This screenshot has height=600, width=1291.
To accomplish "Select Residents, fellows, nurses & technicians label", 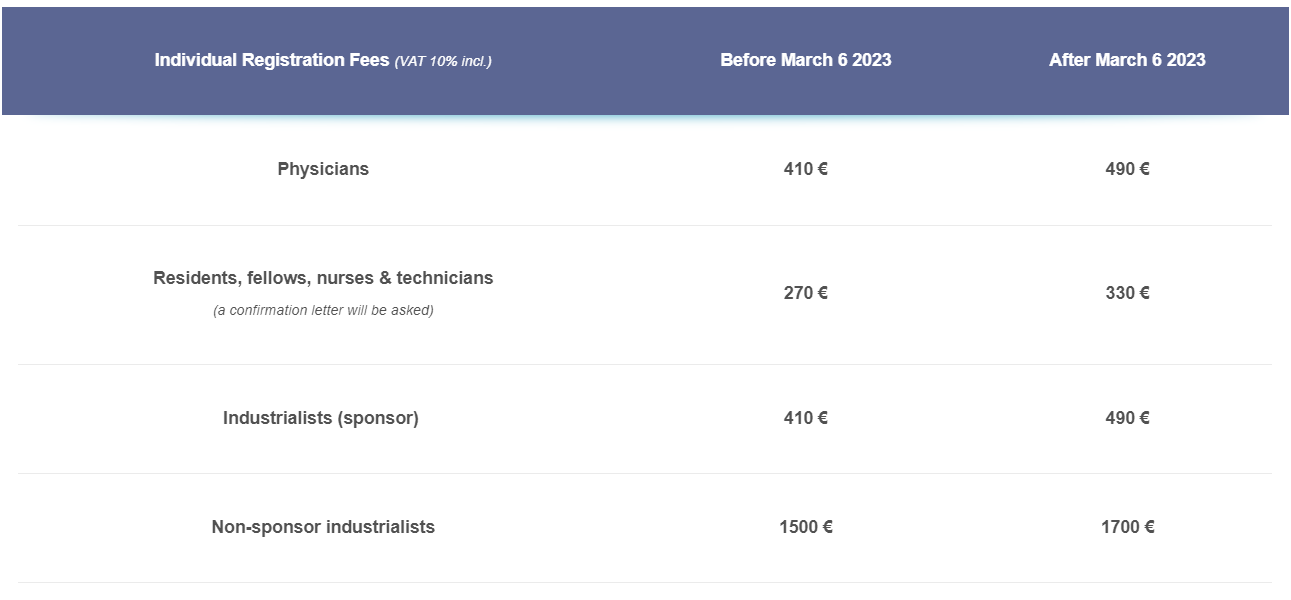I will coord(323,278).
